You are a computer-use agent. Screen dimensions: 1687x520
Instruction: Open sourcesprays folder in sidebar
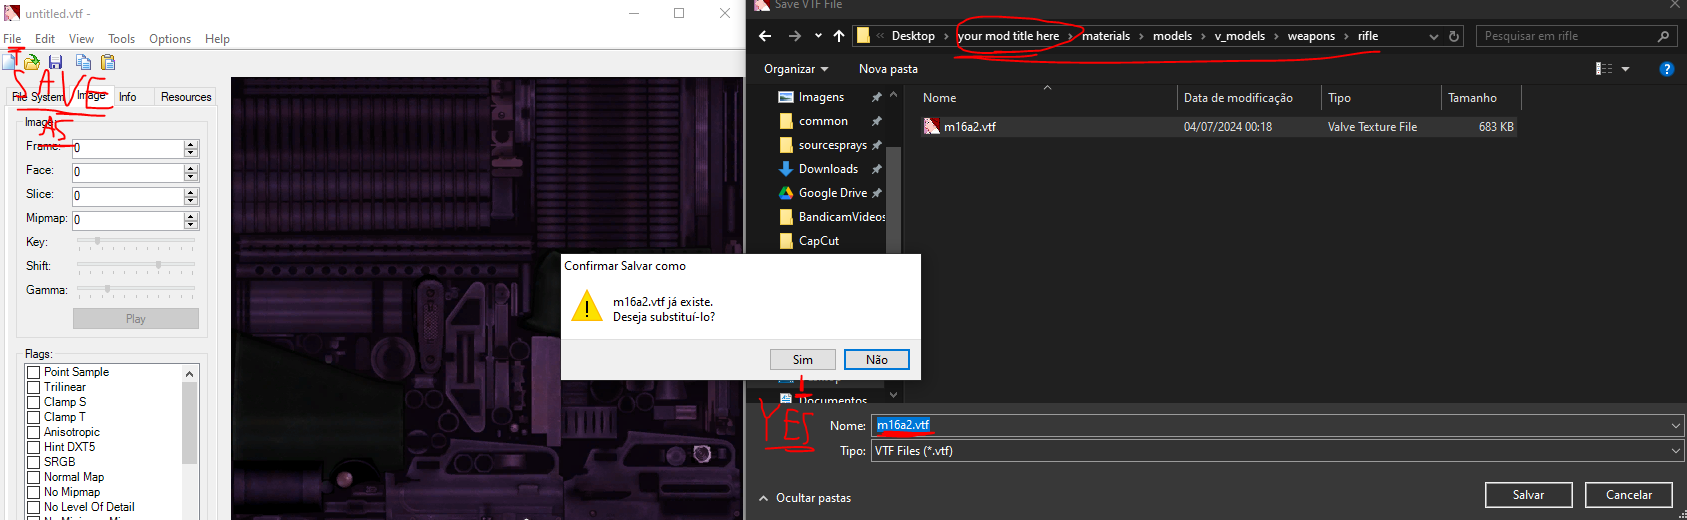click(x=832, y=145)
